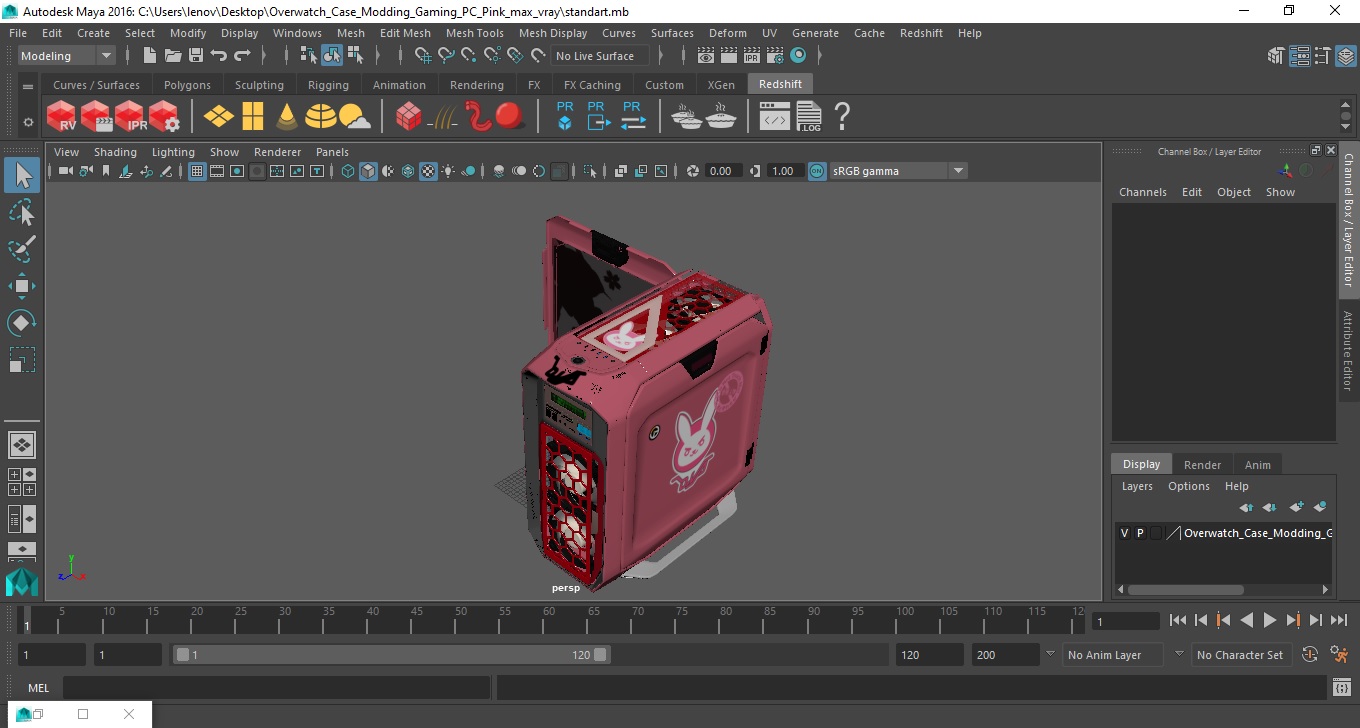Expand the No Character Set dropdown arrow

point(1179,654)
